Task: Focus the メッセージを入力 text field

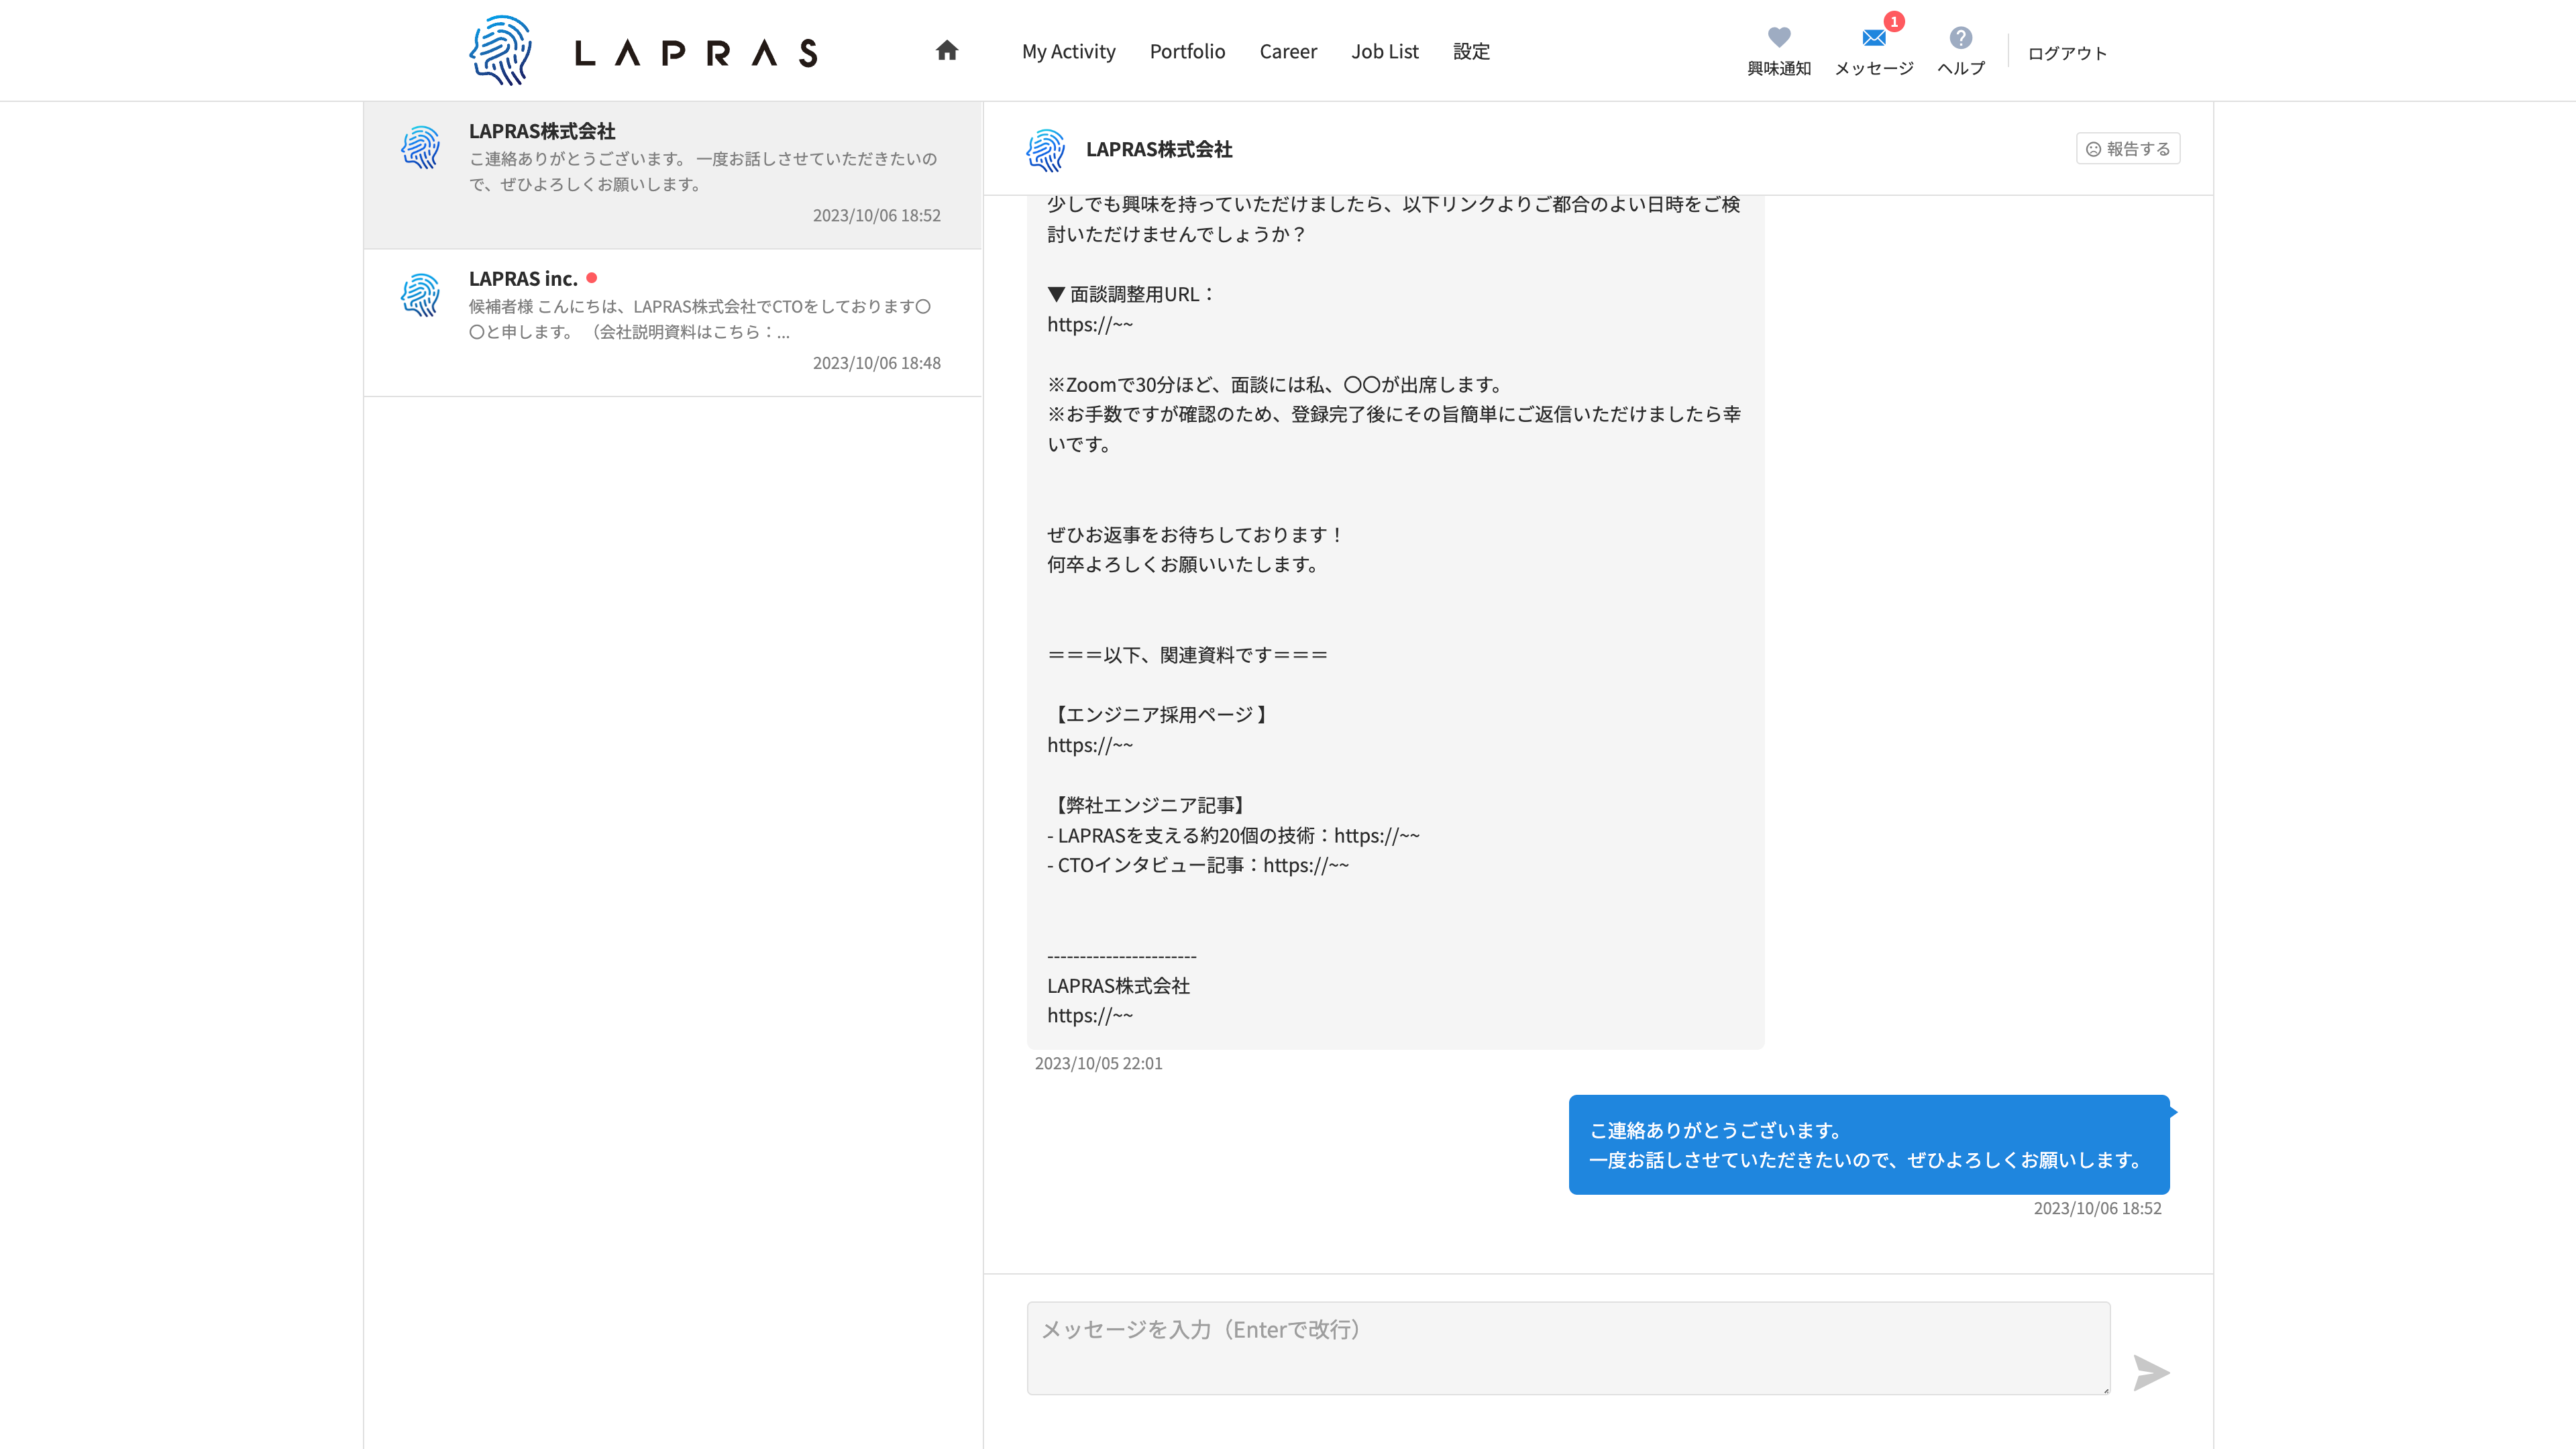Action: pyautogui.click(x=1567, y=1347)
